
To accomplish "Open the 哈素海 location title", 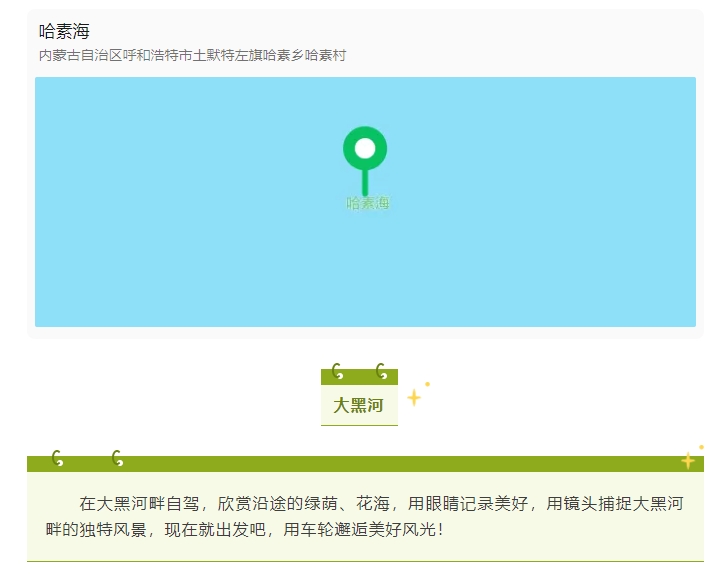I will click(64, 32).
